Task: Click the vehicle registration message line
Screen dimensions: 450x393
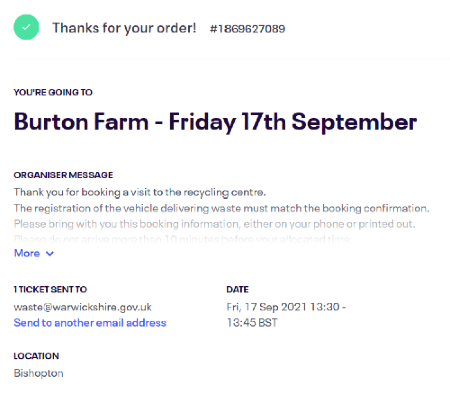Action: point(222,208)
